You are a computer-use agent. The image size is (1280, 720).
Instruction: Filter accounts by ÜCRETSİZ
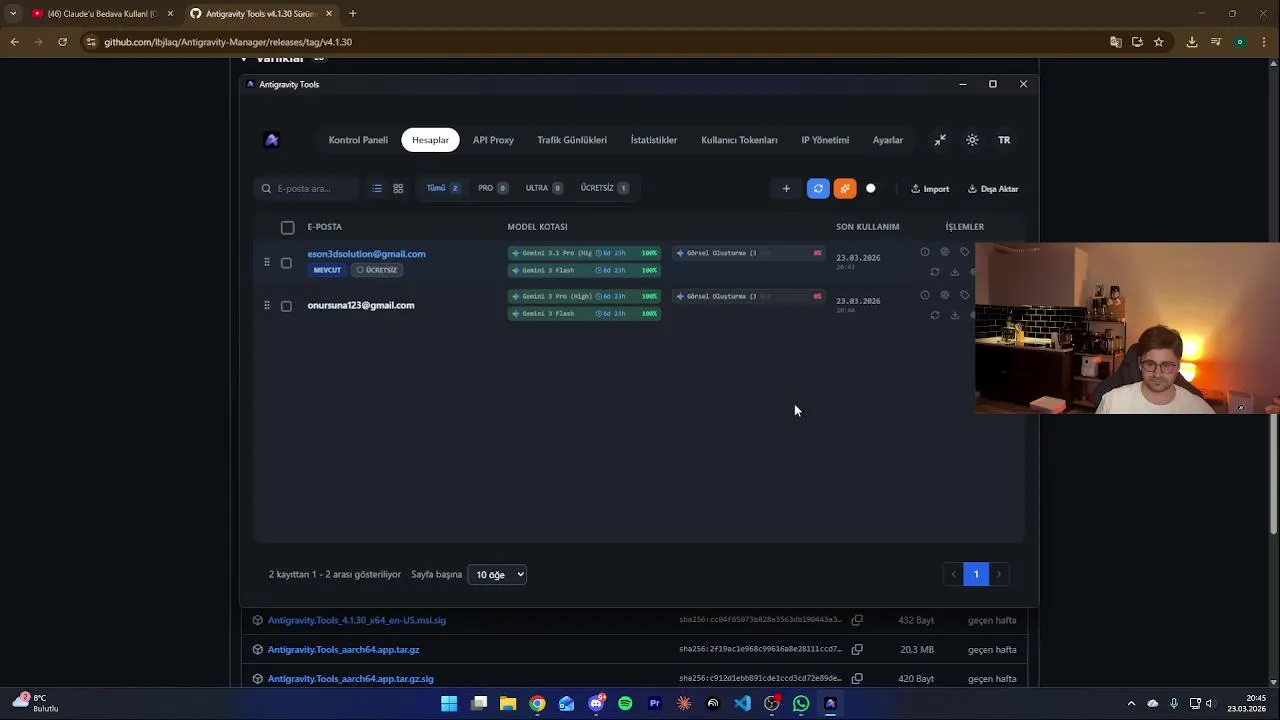(604, 188)
